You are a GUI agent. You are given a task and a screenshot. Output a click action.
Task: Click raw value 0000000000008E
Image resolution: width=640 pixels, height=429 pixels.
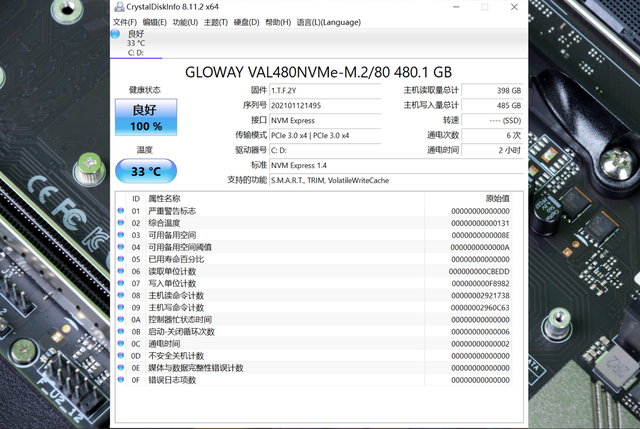pos(480,235)
